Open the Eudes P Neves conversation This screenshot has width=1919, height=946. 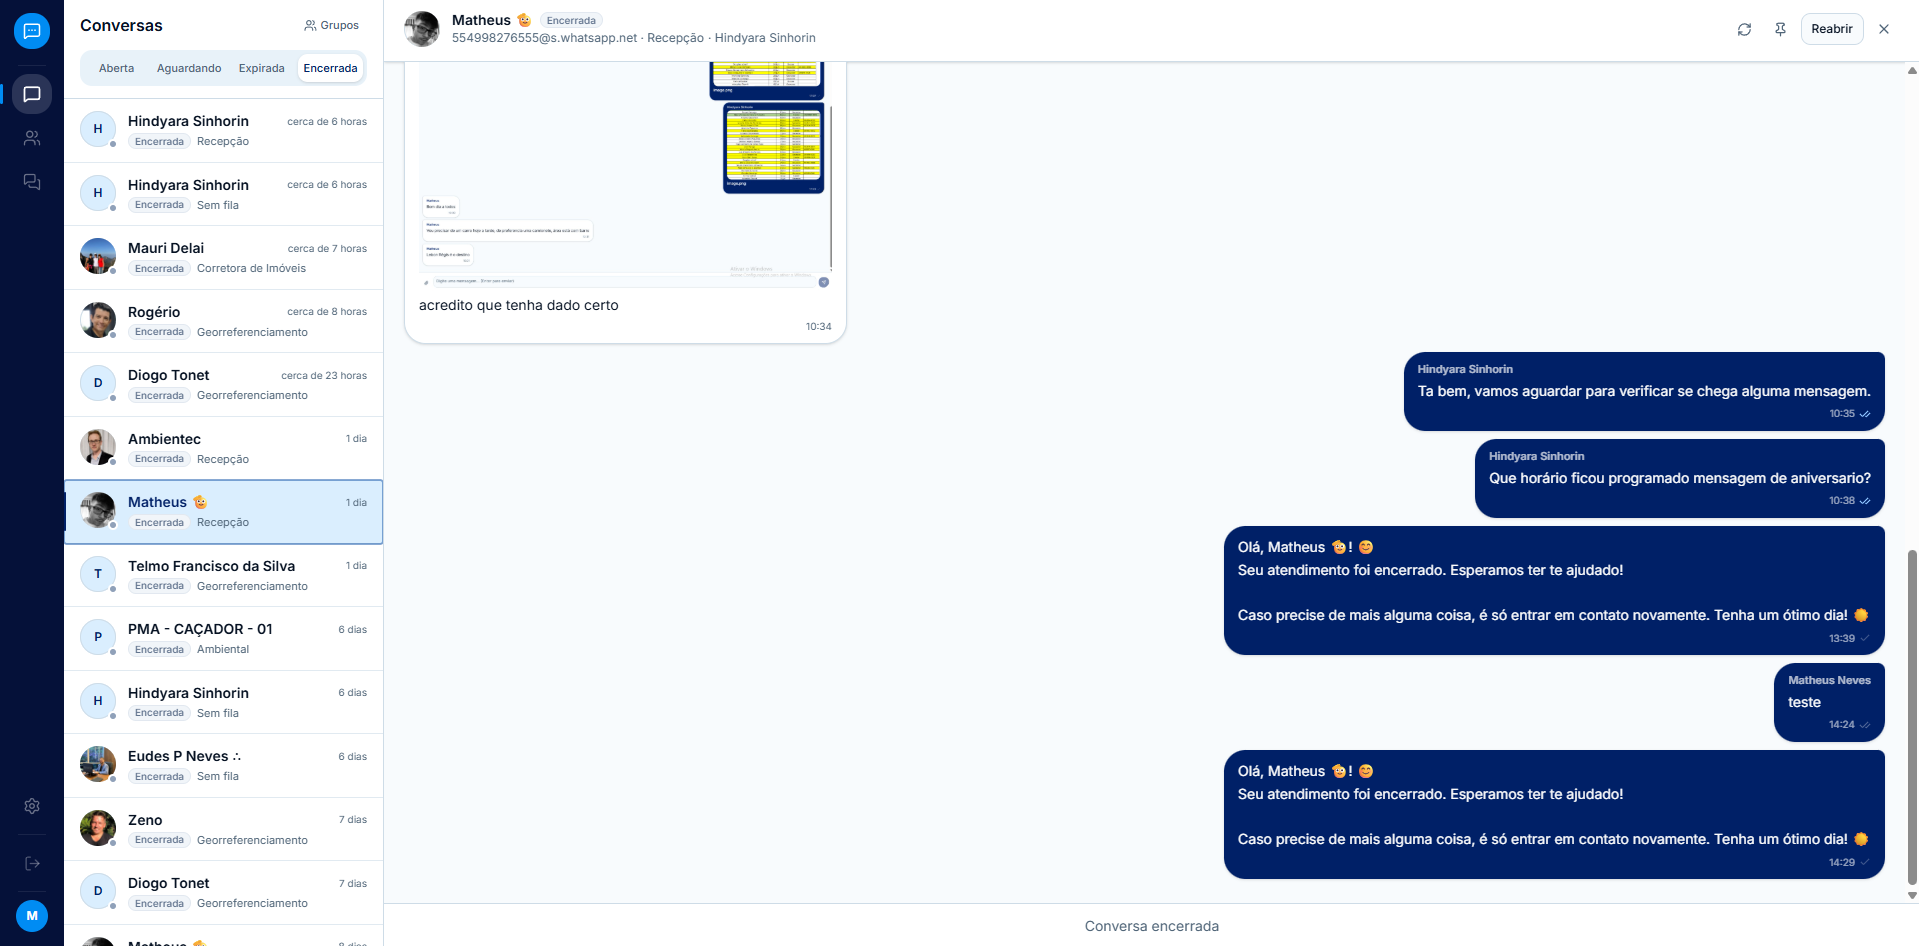click(x=224, y=765)
